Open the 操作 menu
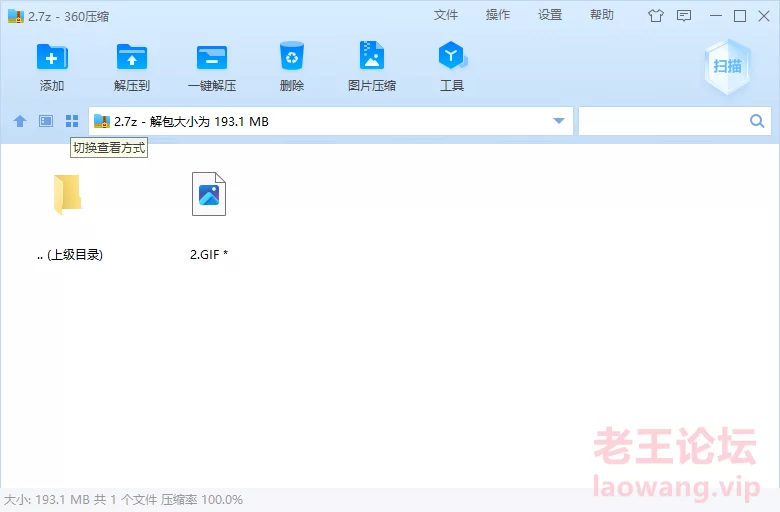Screen dimensions: 780x512 (498, 15)
